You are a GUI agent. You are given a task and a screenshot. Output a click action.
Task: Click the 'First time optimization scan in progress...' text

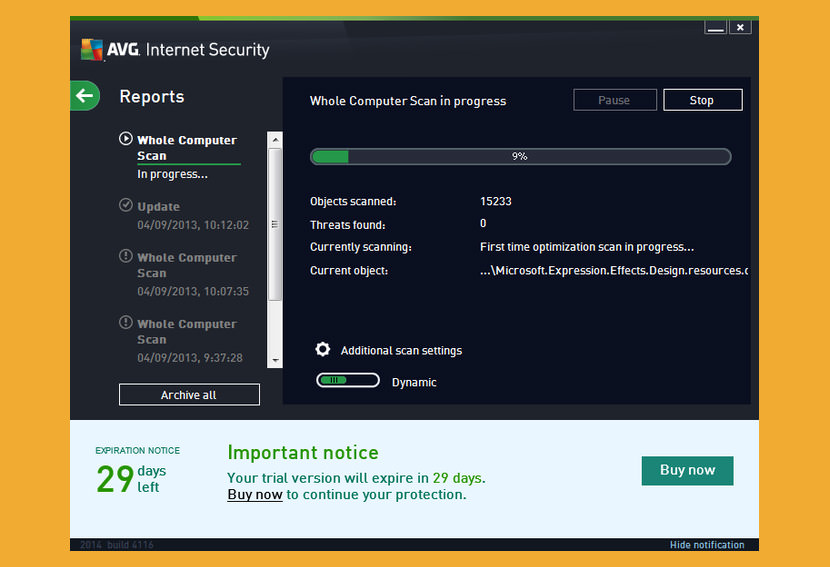point(587,247)
